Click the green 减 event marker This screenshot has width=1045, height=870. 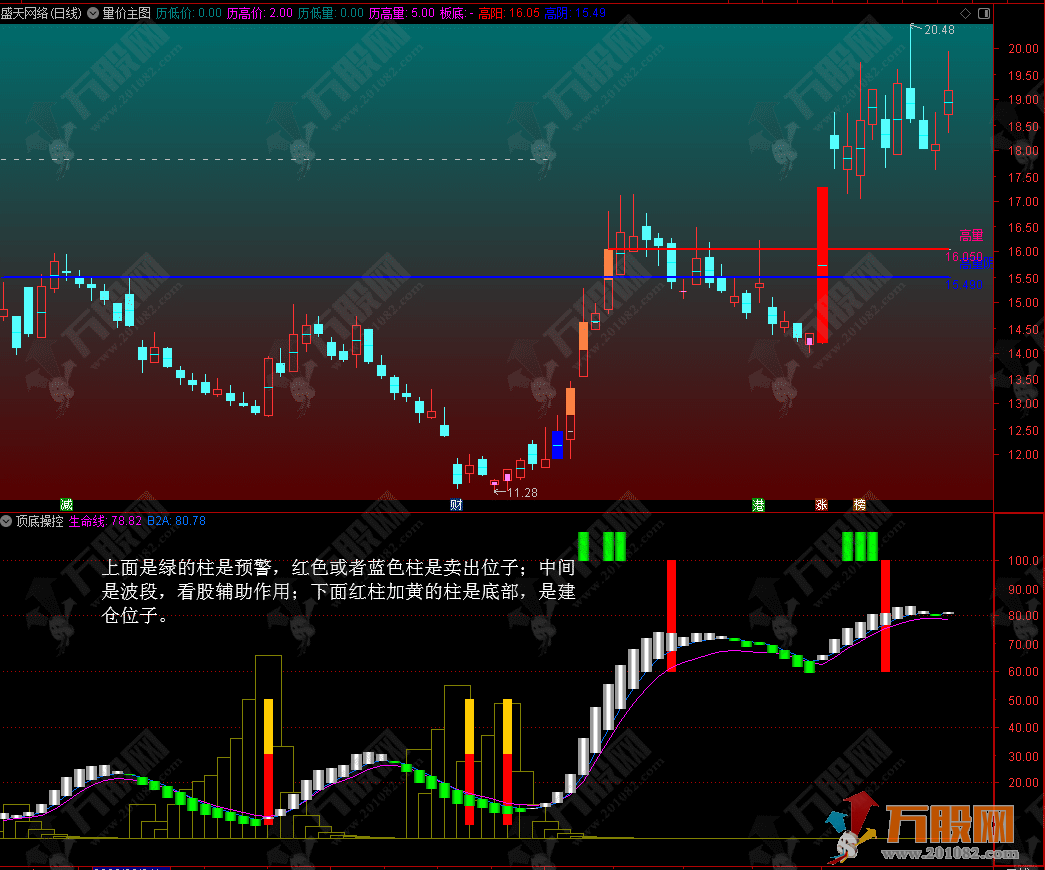pos(67,504)
